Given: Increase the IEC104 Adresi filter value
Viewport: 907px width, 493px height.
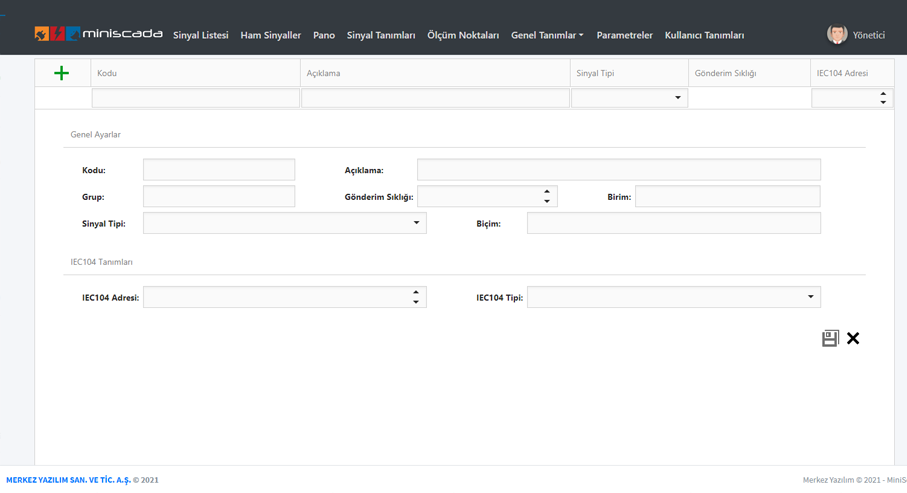Looking at the screenshot, I should click(883, 94).
